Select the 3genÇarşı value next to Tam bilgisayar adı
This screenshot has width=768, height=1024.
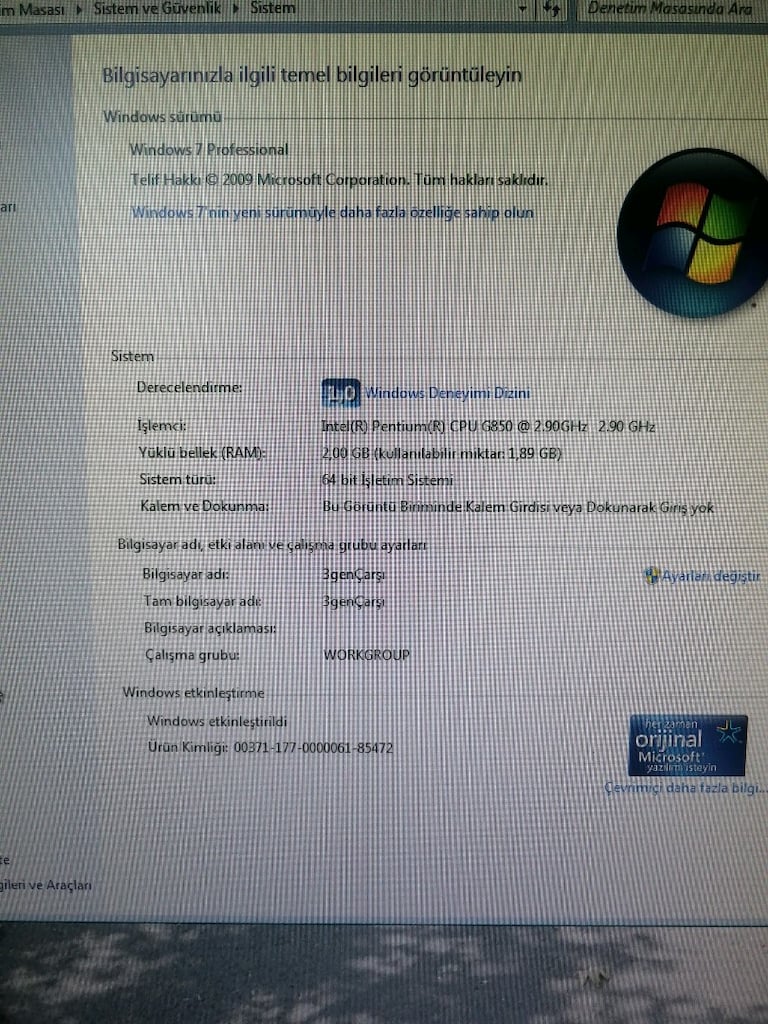tap(353, 601)
